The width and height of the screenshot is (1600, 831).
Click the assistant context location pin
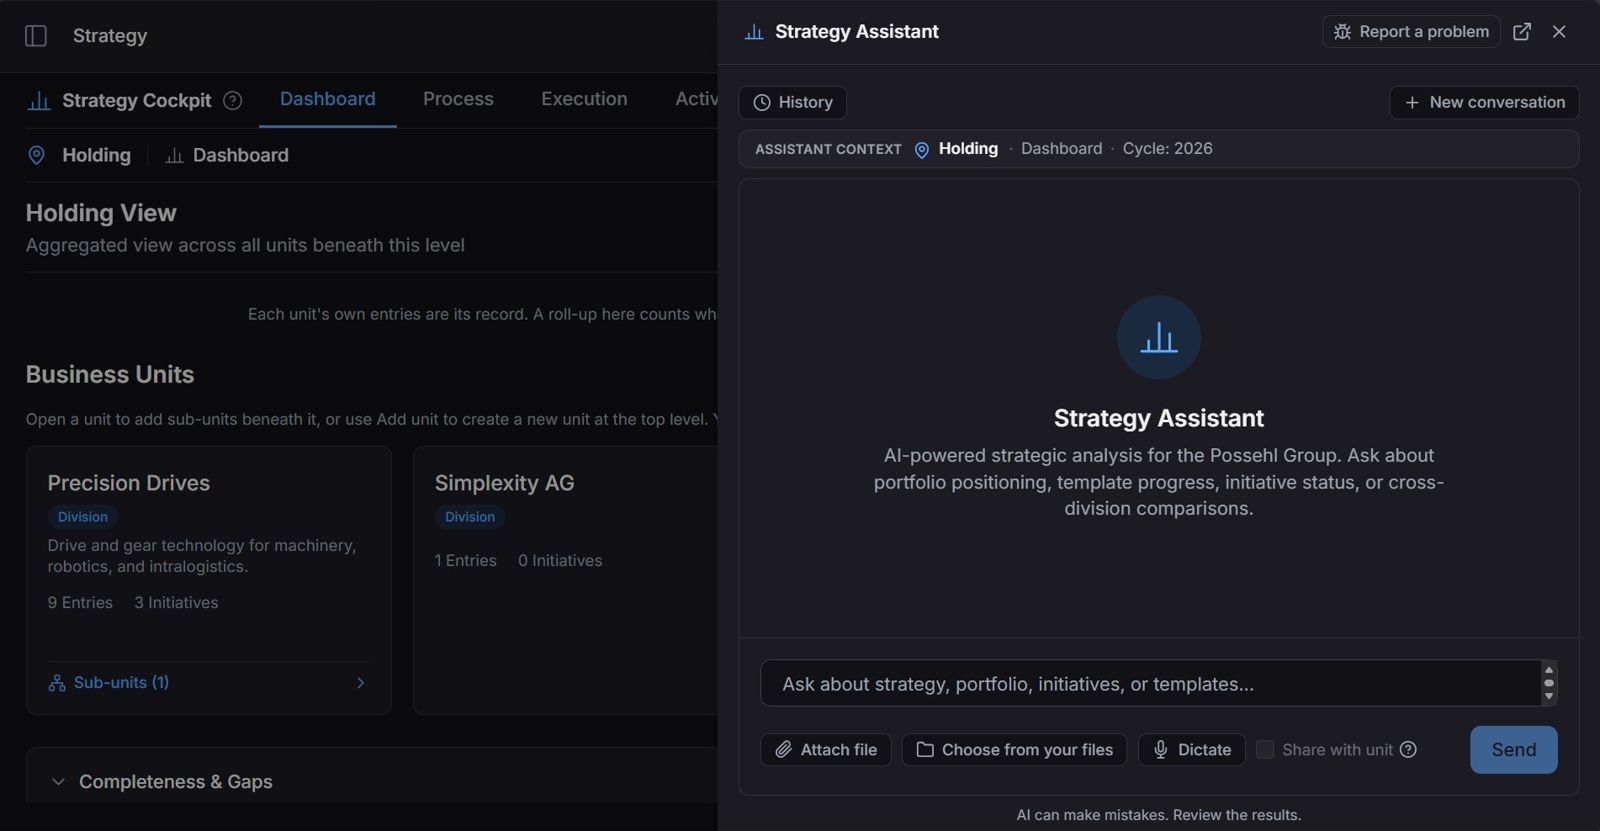[x=922, y=149]
